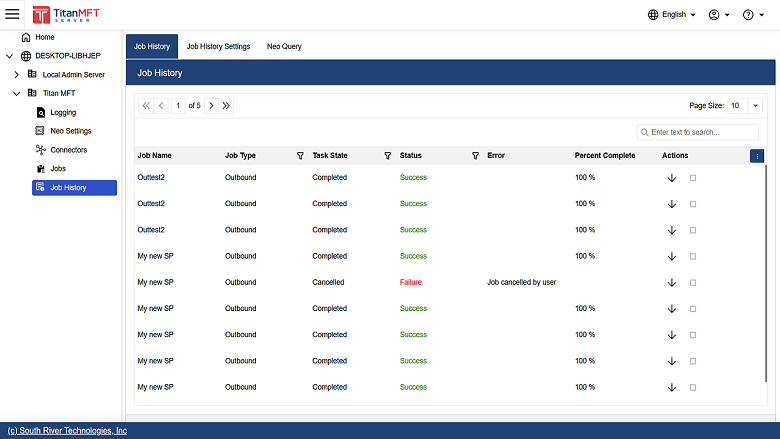Expand the Local Admin Server tree node
Image resolution: width=780 pixels, height=439 pixels.
(x=16, y=75)
